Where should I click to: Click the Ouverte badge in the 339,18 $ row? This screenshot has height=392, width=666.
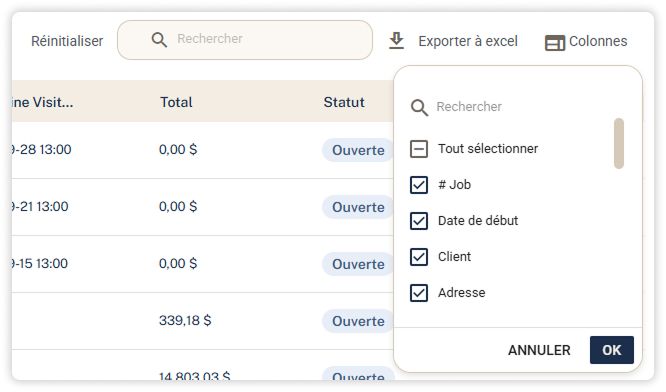[358, 321]
